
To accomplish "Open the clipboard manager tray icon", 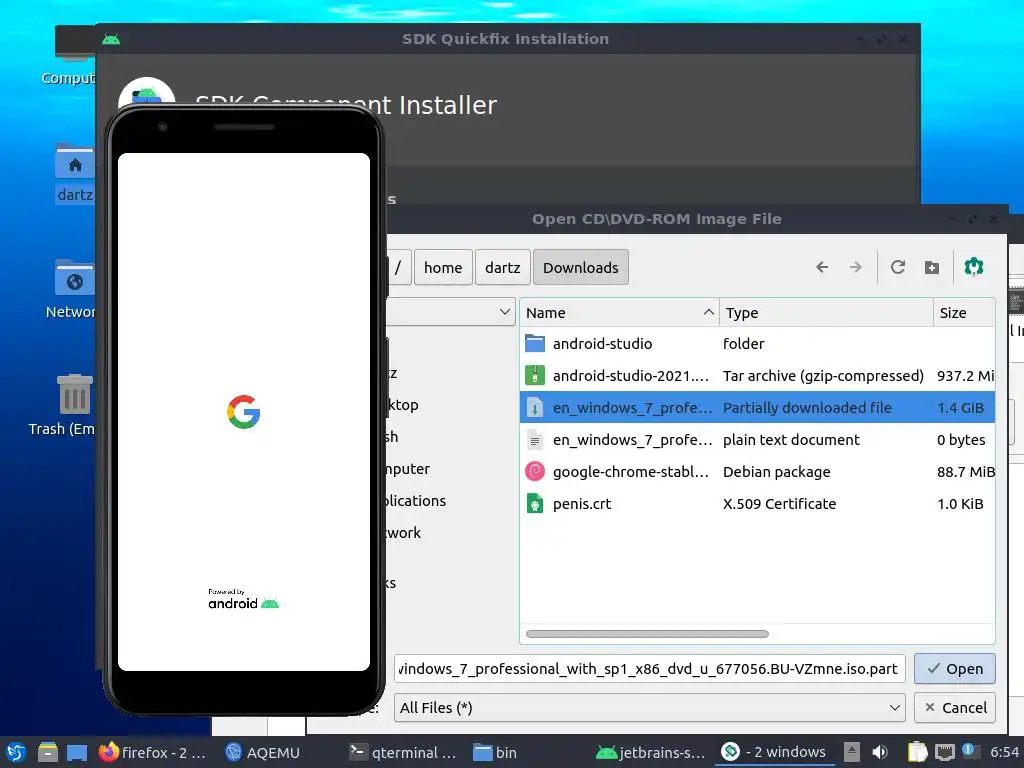I will coord(918,752).
